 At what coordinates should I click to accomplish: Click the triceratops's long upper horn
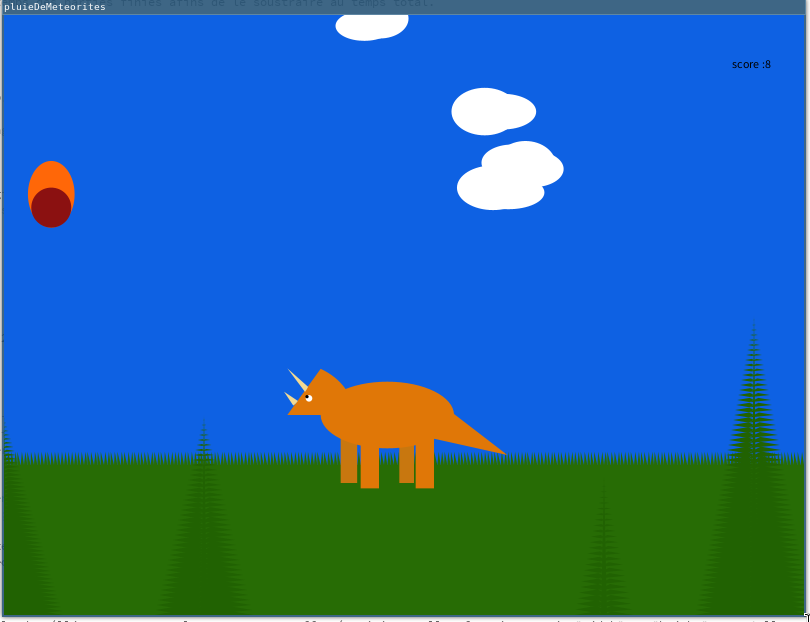point(298,380)
